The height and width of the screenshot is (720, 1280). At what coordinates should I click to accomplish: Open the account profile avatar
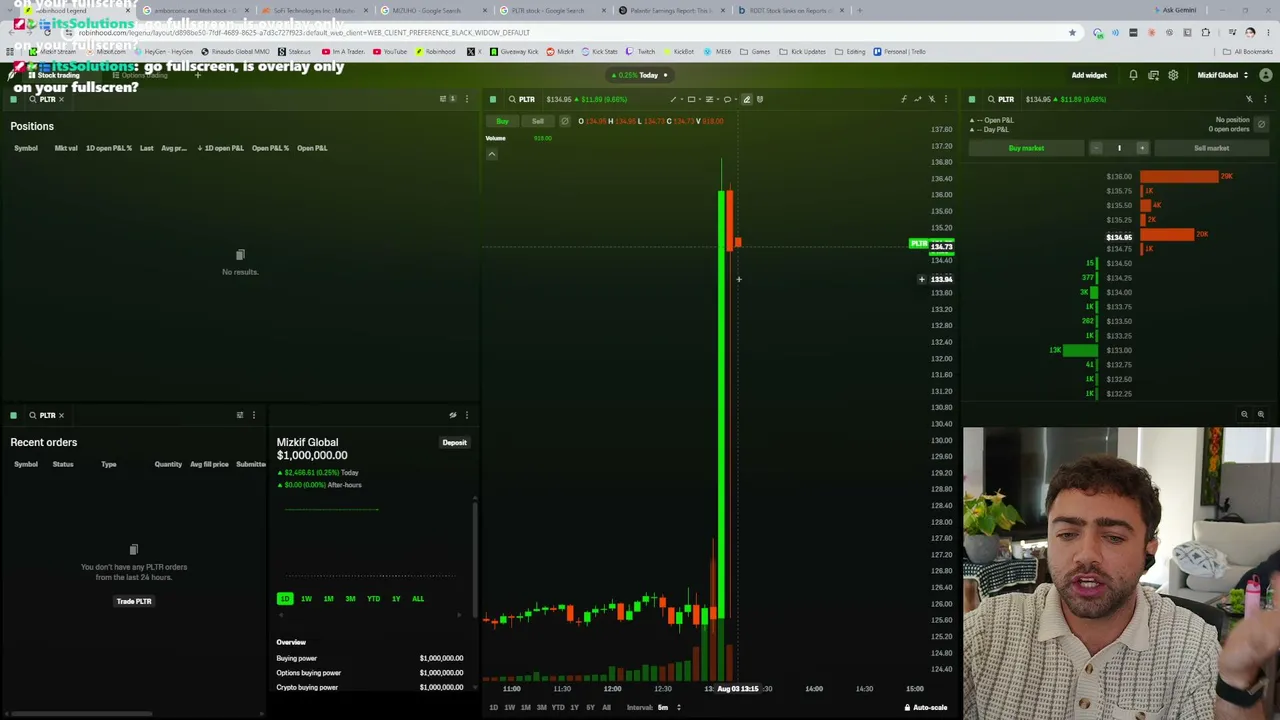coord(1266,75)
